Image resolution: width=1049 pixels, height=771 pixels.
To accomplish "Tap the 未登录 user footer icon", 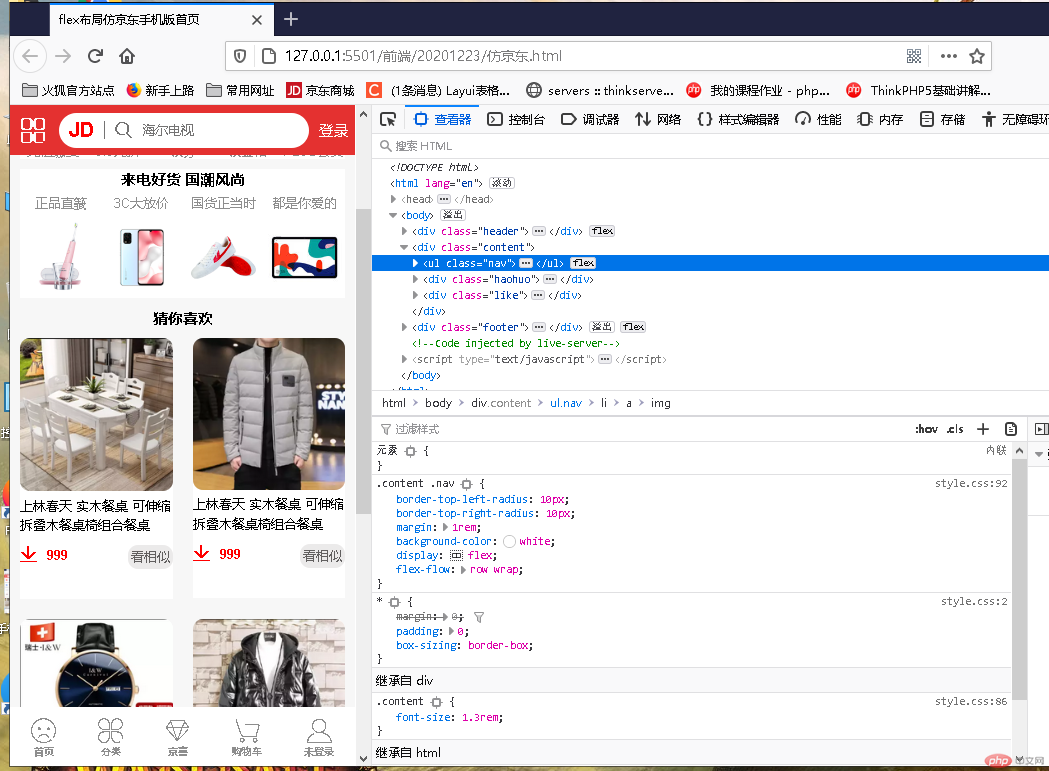I will tap(318, 738).
